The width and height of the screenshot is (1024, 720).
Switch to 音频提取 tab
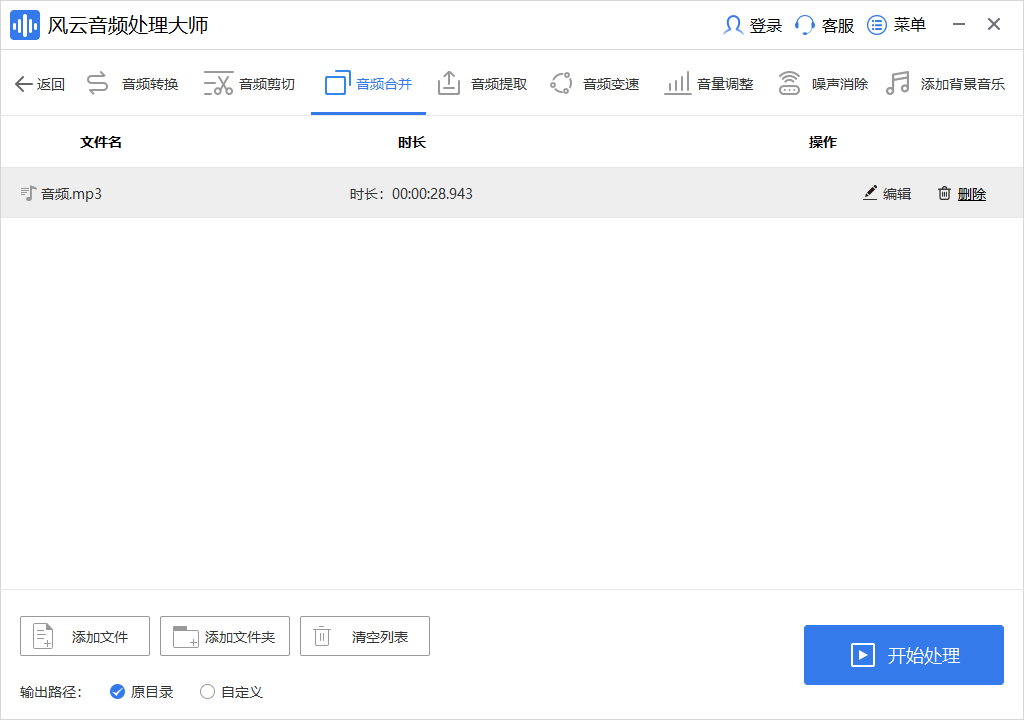[x=499, y=84]
